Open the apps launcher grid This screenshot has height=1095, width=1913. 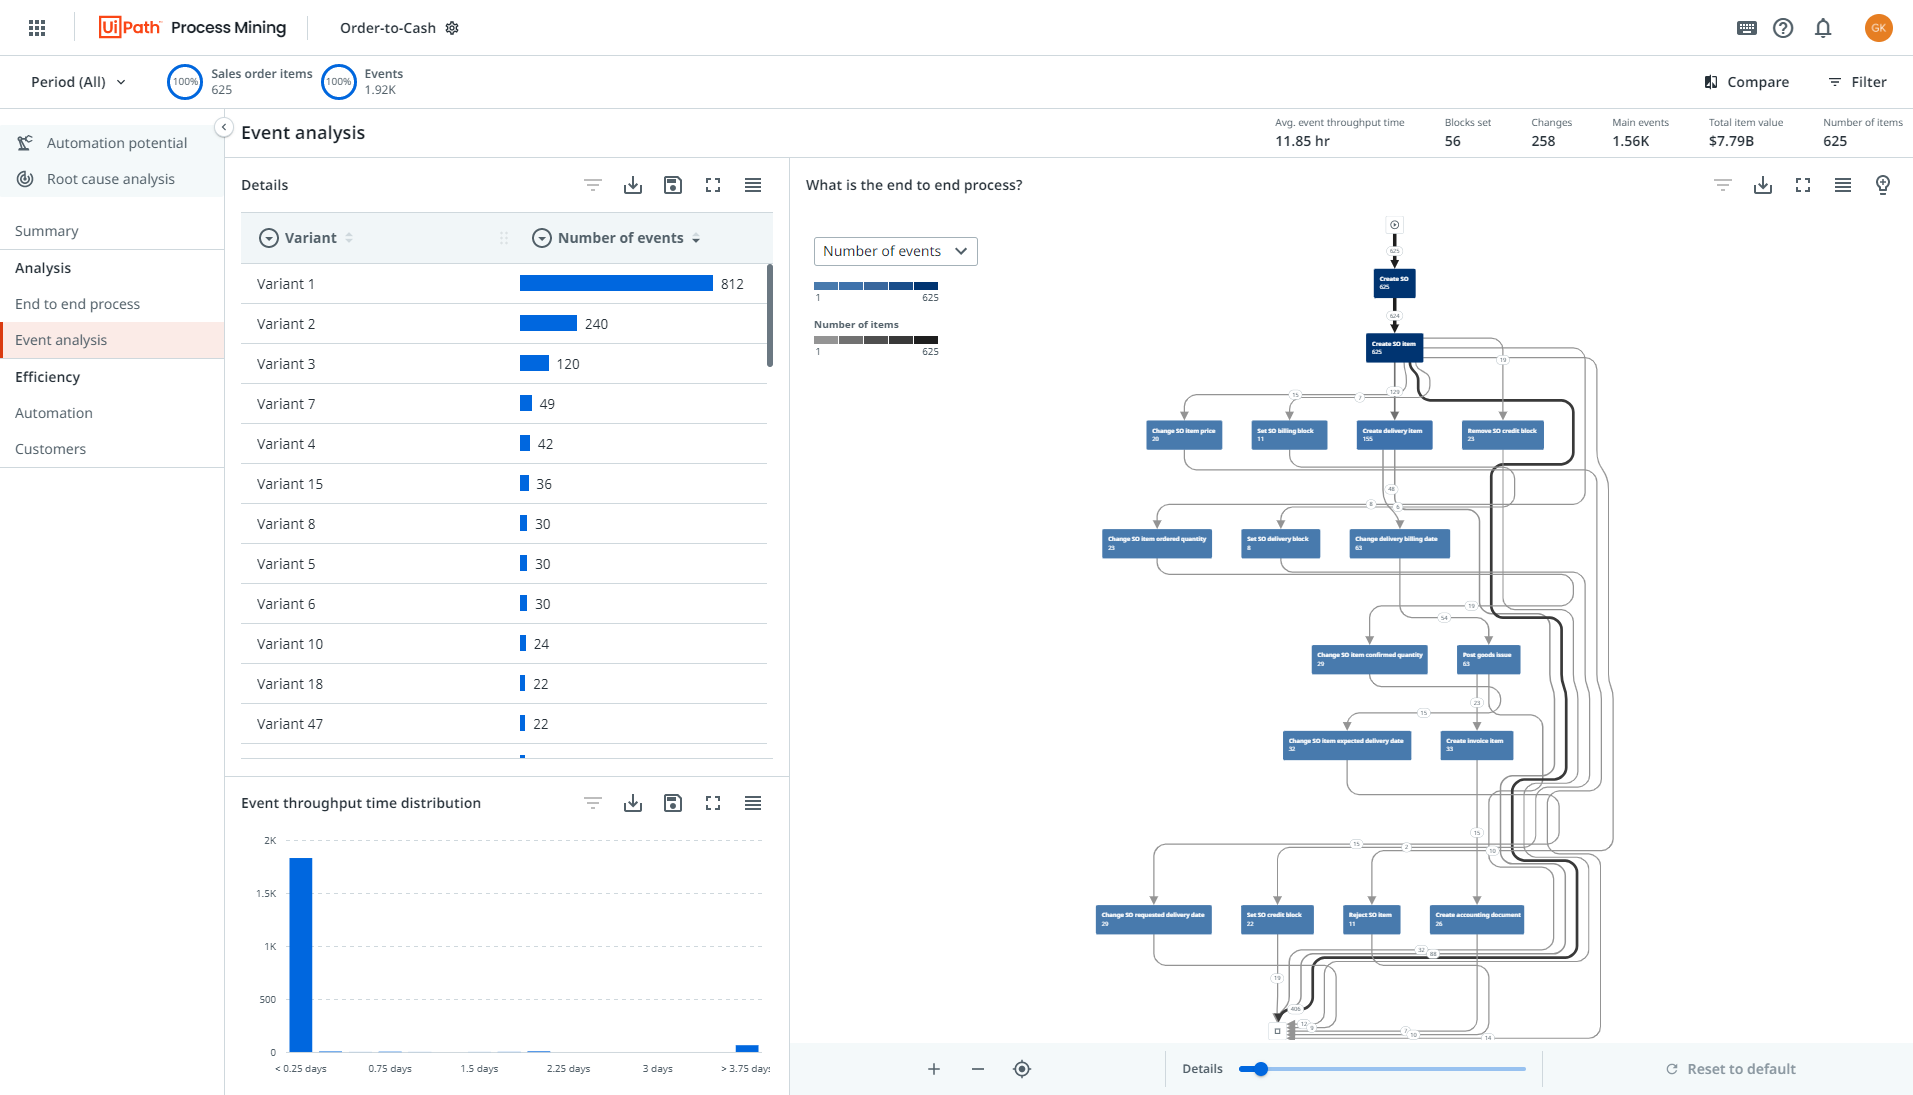tap(37, 27)
